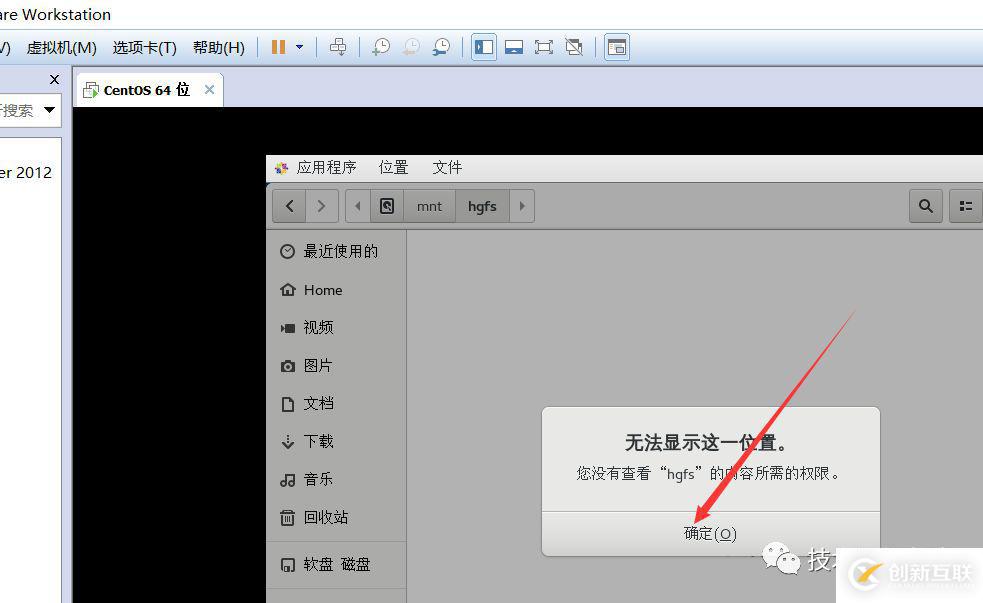Close the library side panel
983x603 pixels.
pos(55,80)
